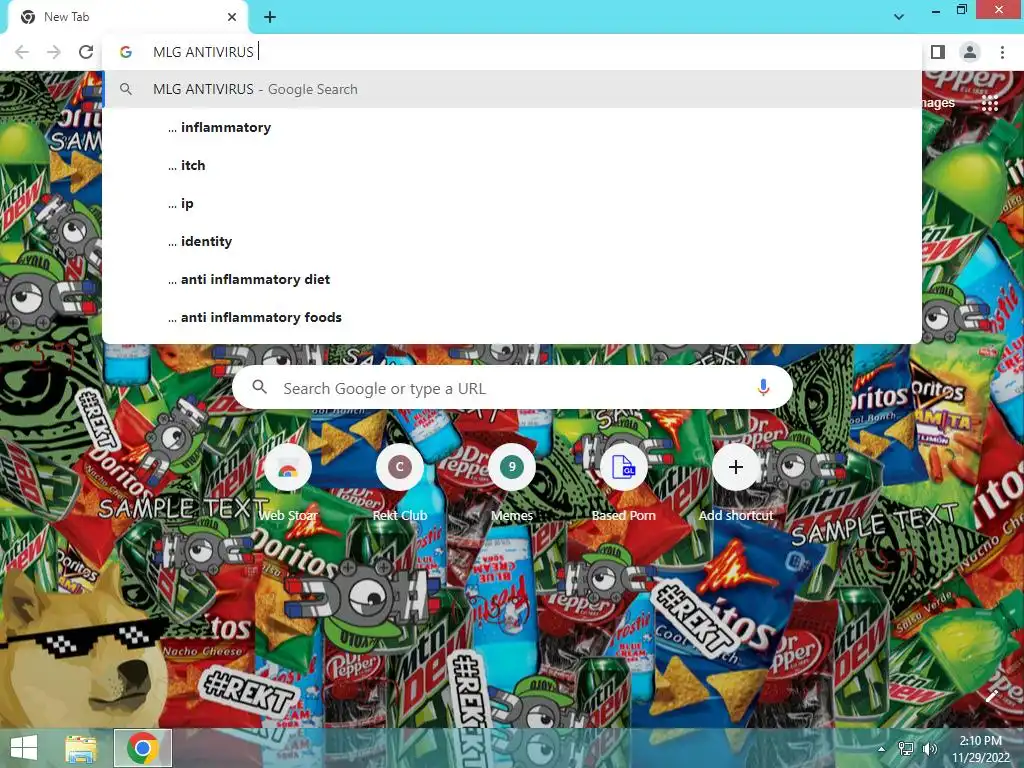Open network status in system tray

pos(906,749)
